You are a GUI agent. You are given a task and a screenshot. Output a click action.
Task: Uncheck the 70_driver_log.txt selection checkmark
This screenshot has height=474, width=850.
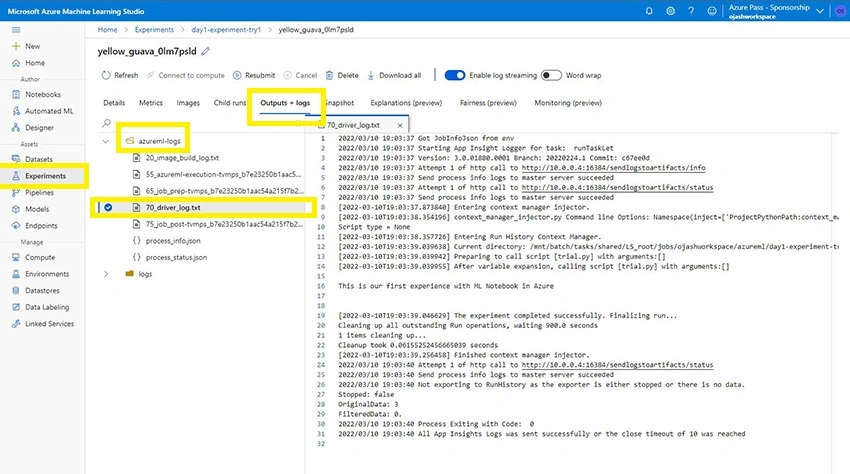coord(108,207)
